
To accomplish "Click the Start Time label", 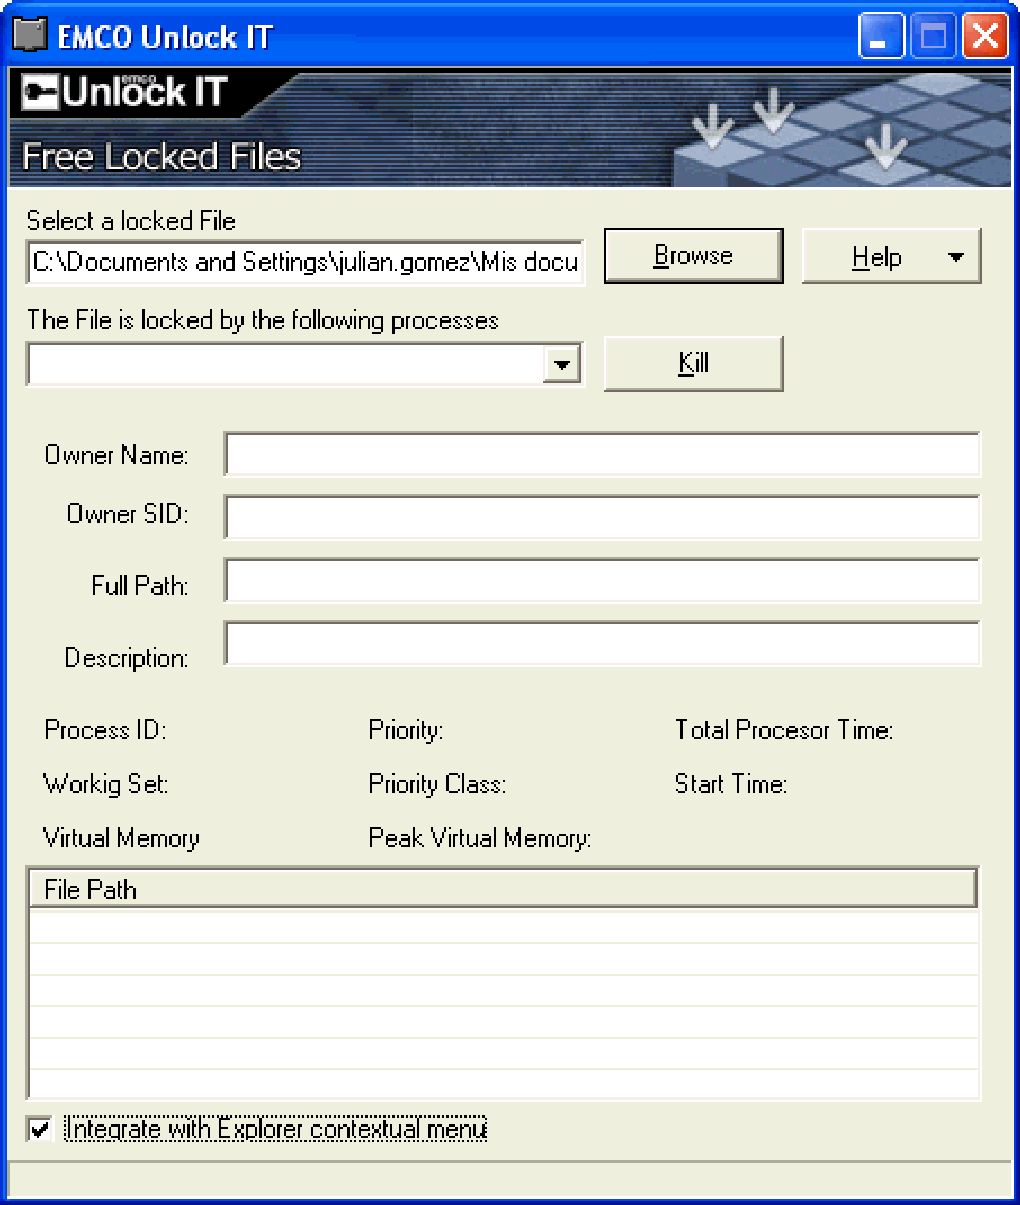I will pos(731,784).
